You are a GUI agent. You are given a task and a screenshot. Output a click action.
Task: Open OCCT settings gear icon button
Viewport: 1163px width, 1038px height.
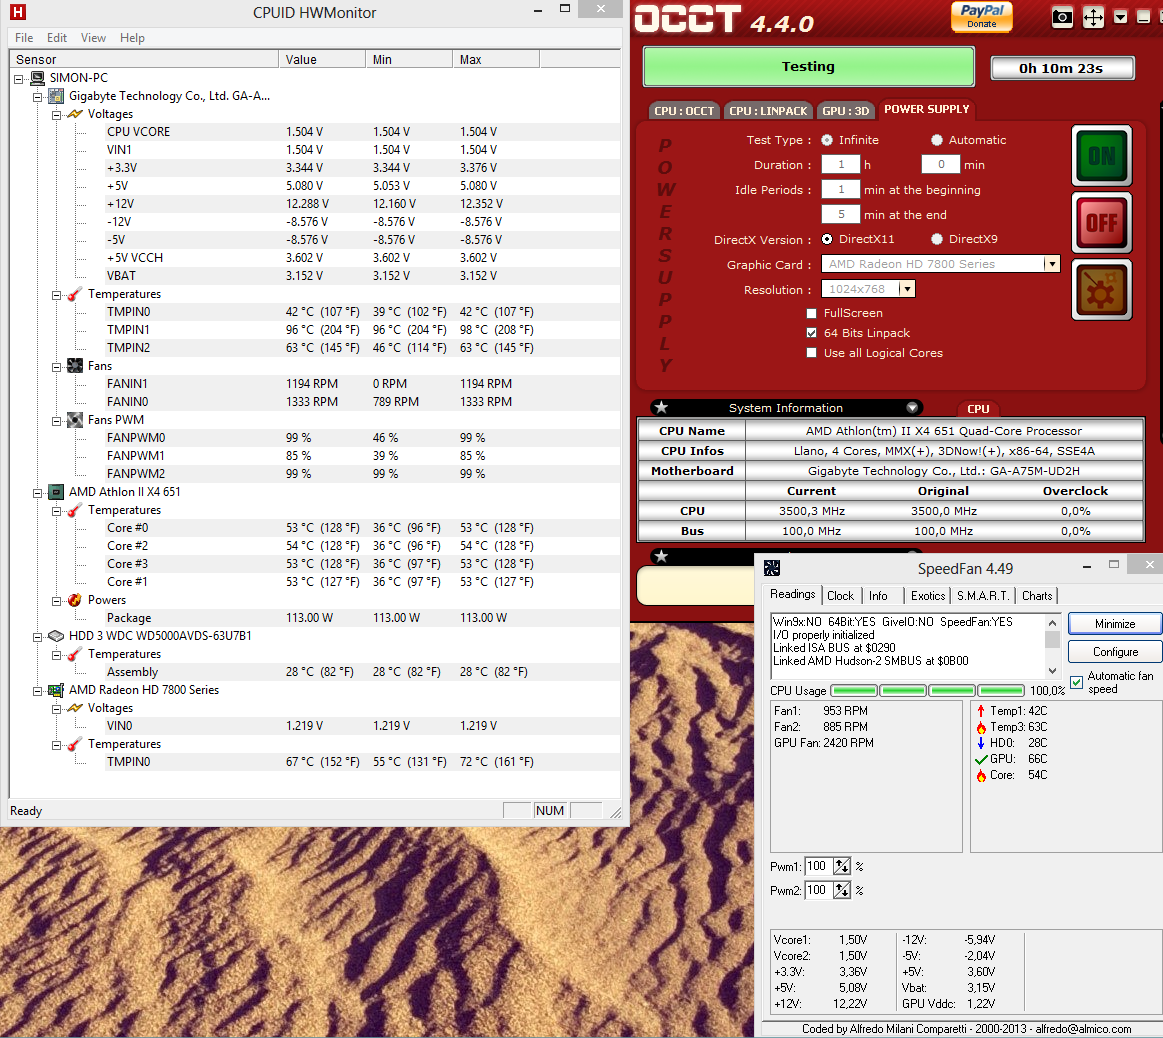[x=1101, y=290]
